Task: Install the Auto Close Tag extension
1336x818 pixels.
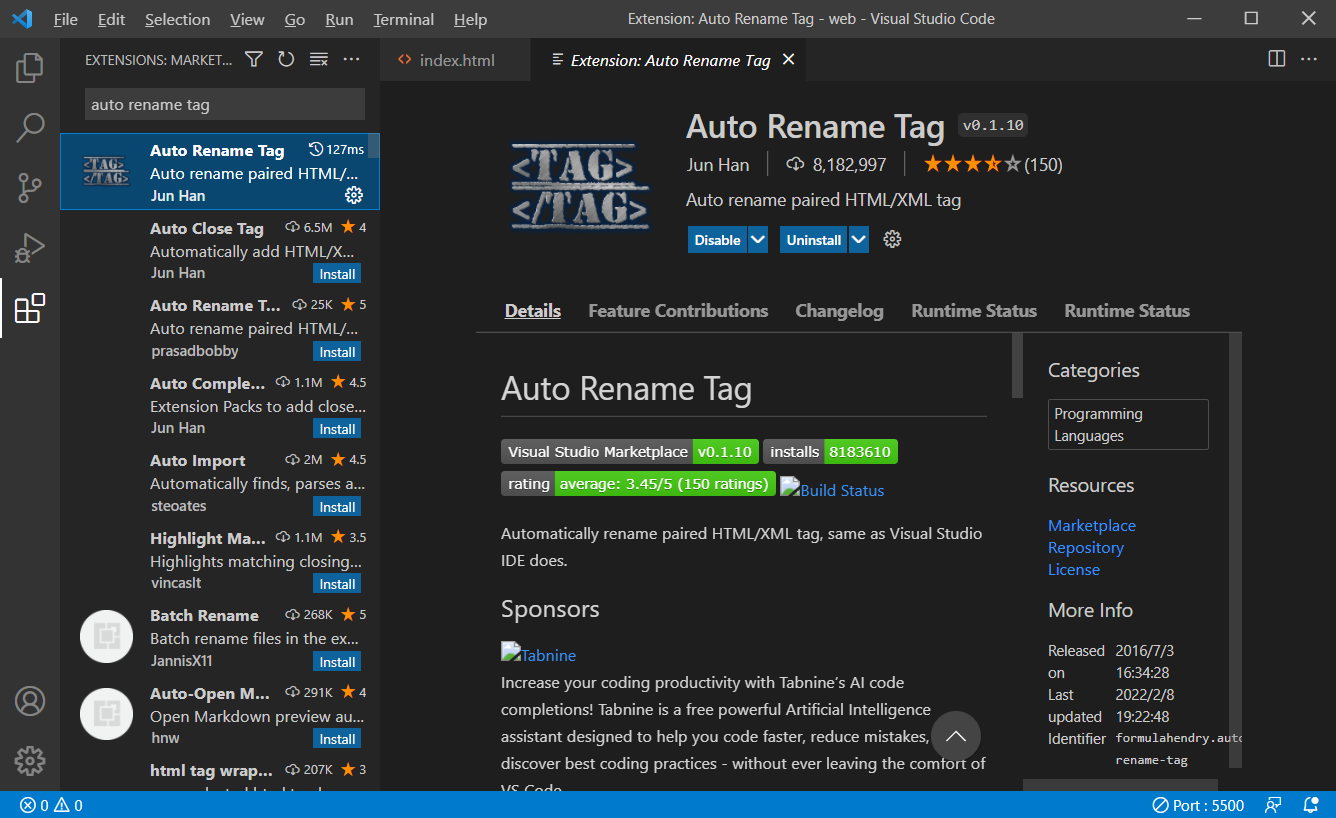Action: tap(337, 274)
